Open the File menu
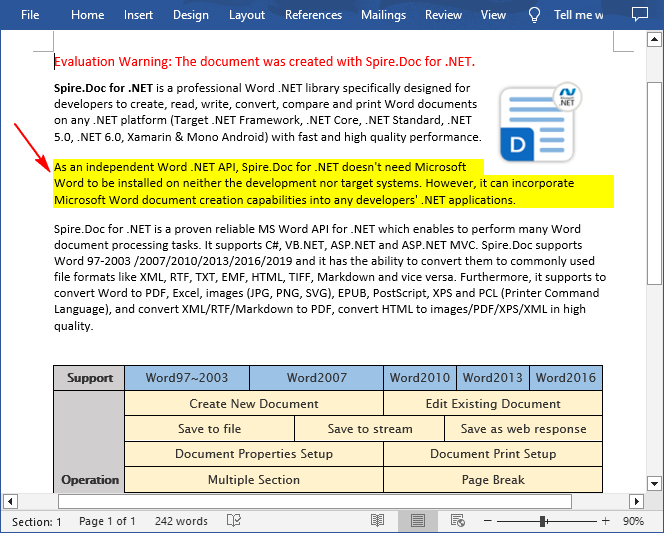 coord(30,15)
